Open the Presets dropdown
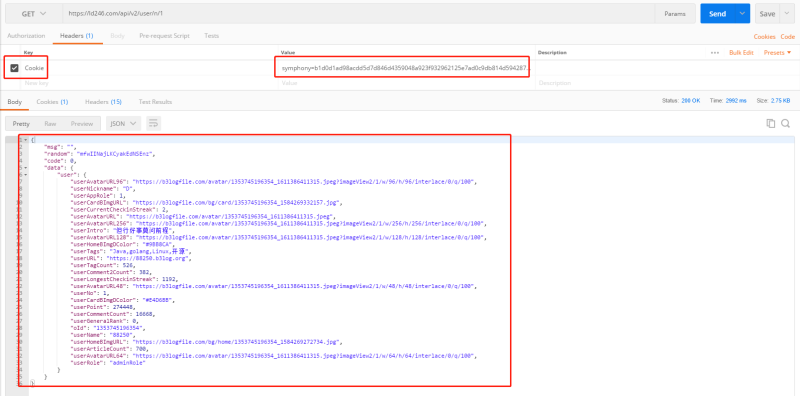Image resolution: width=800 pixels, height=396 pixels. (x=778, y=53)
